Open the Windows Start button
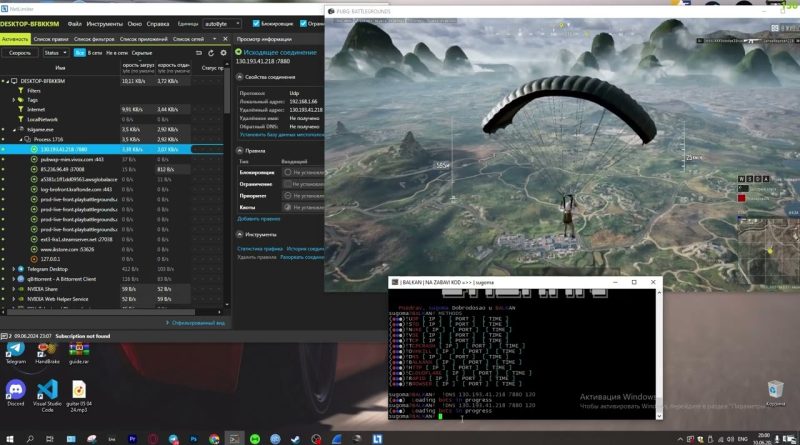The height and width of the screenshot is (445, 800). 9,439
